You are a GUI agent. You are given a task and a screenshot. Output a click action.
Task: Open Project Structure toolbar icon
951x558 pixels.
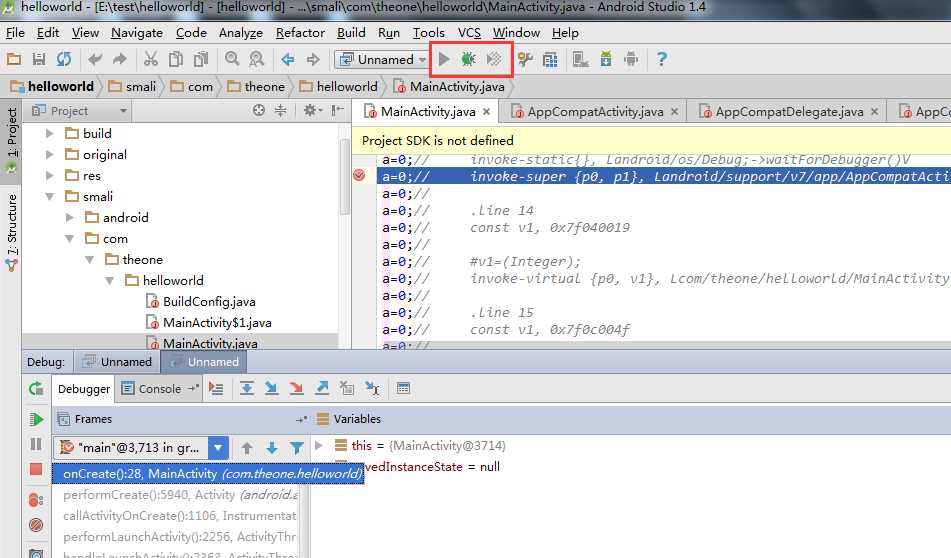pos(550,59)
